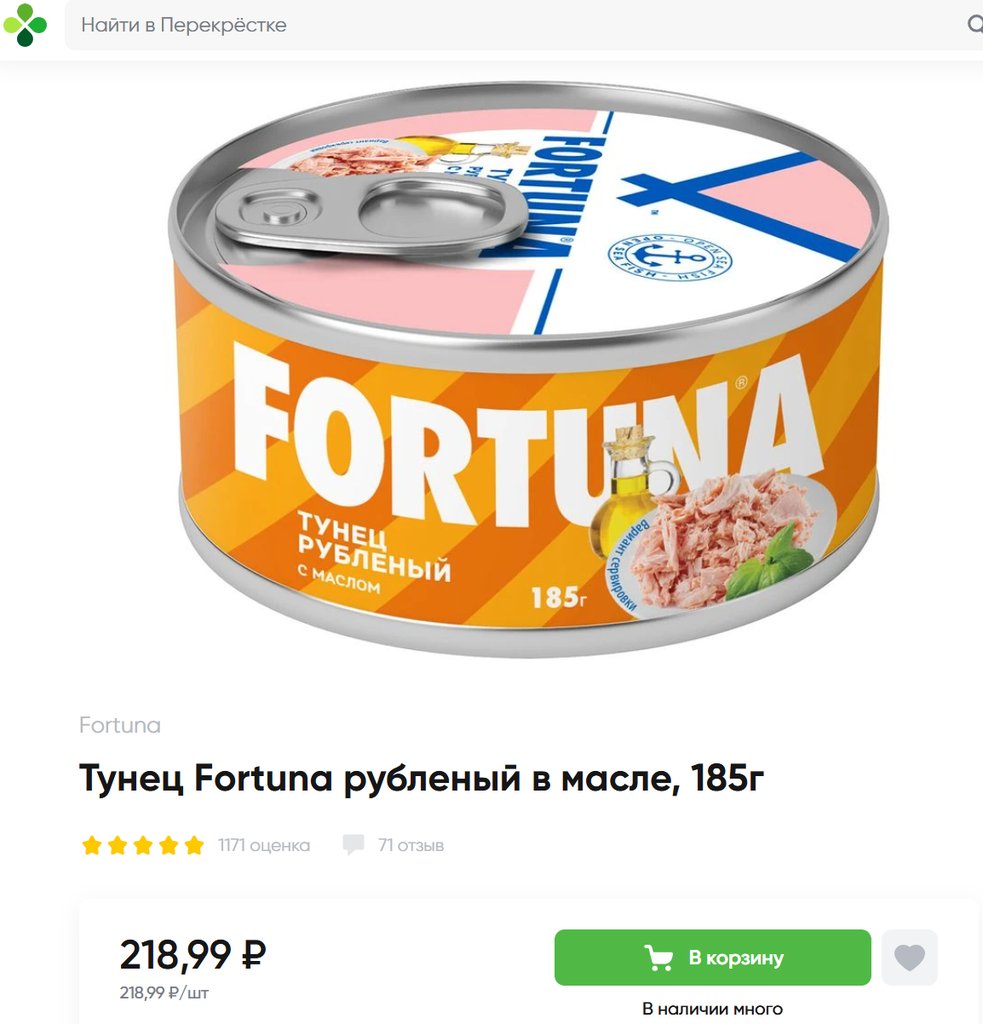Add product with 'В корзину' button
Screen dimensions: 983x1024
click(713, 957)
